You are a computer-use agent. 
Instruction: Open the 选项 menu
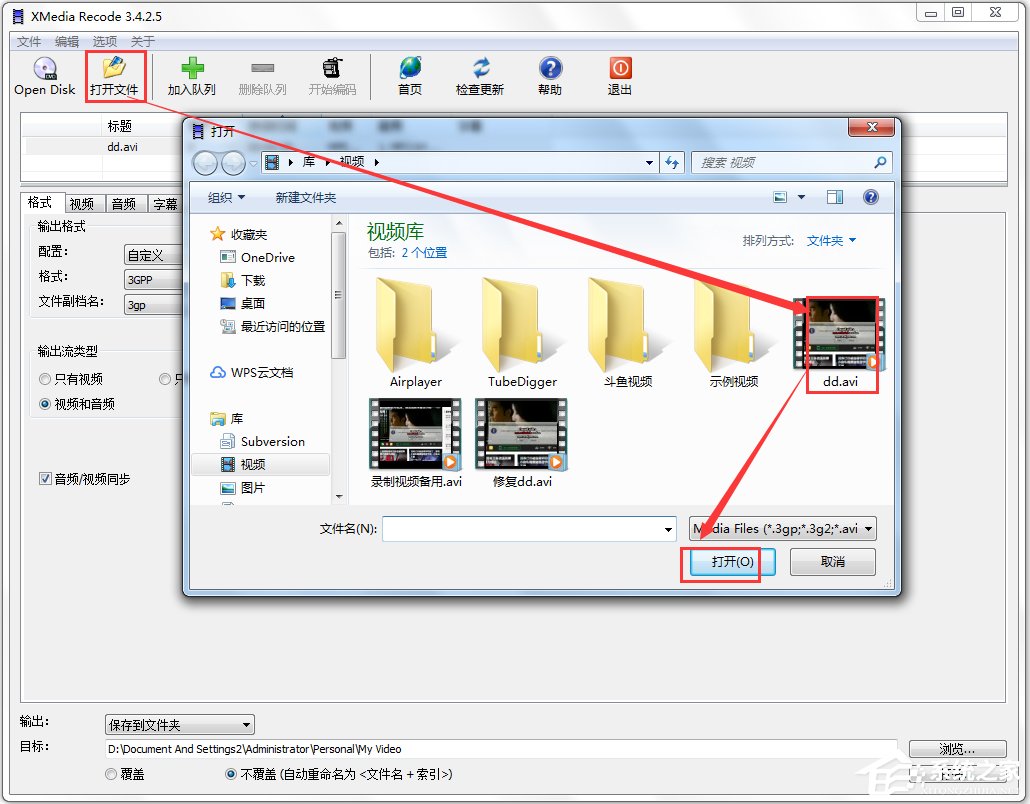coord(104,42)
